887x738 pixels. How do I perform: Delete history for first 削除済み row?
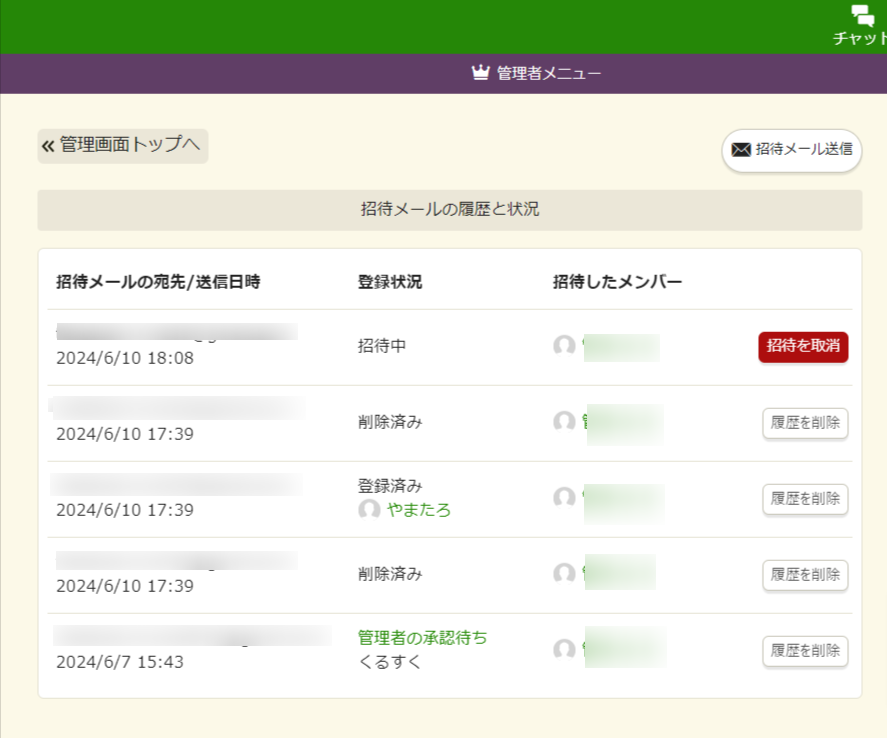click(805, 423)
